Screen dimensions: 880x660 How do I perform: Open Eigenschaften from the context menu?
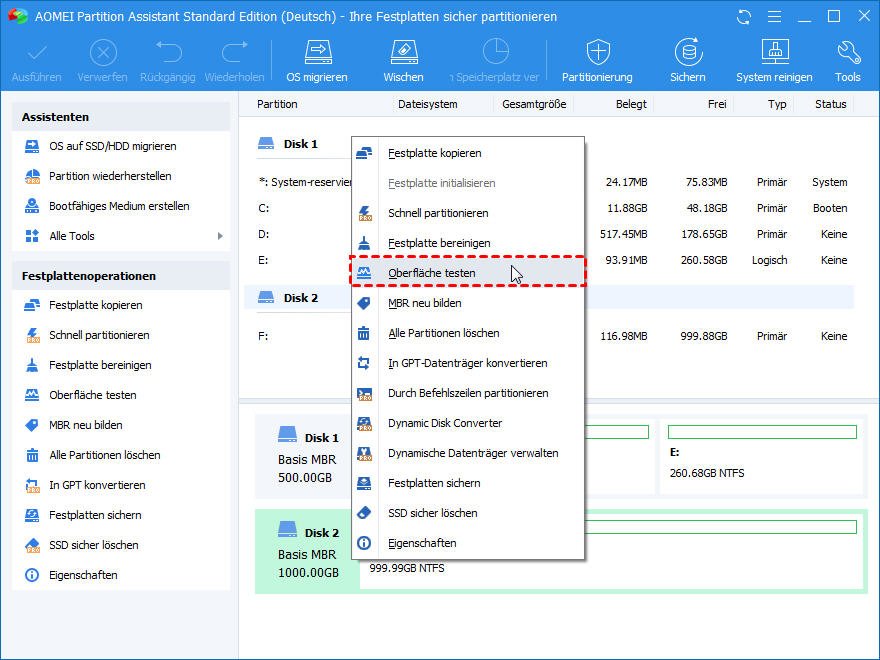[468, 543]
